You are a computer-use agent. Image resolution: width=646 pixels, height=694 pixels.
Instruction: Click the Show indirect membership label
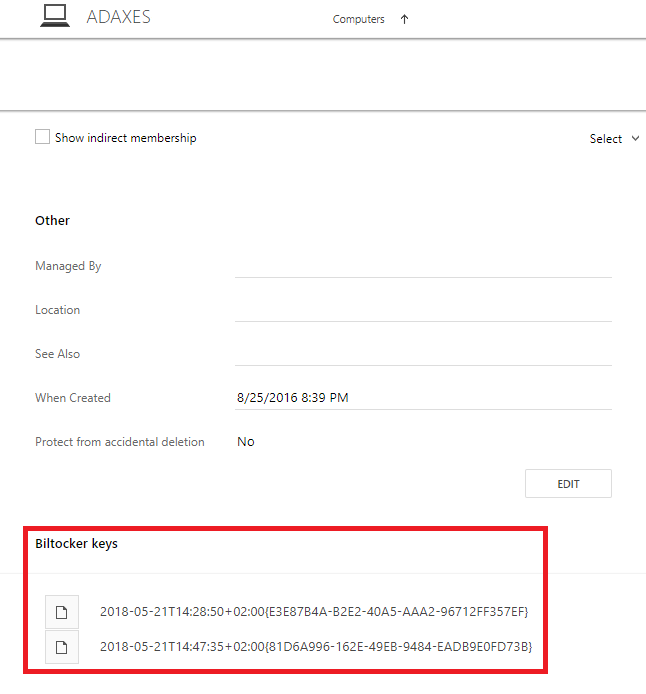pos(126,138)
